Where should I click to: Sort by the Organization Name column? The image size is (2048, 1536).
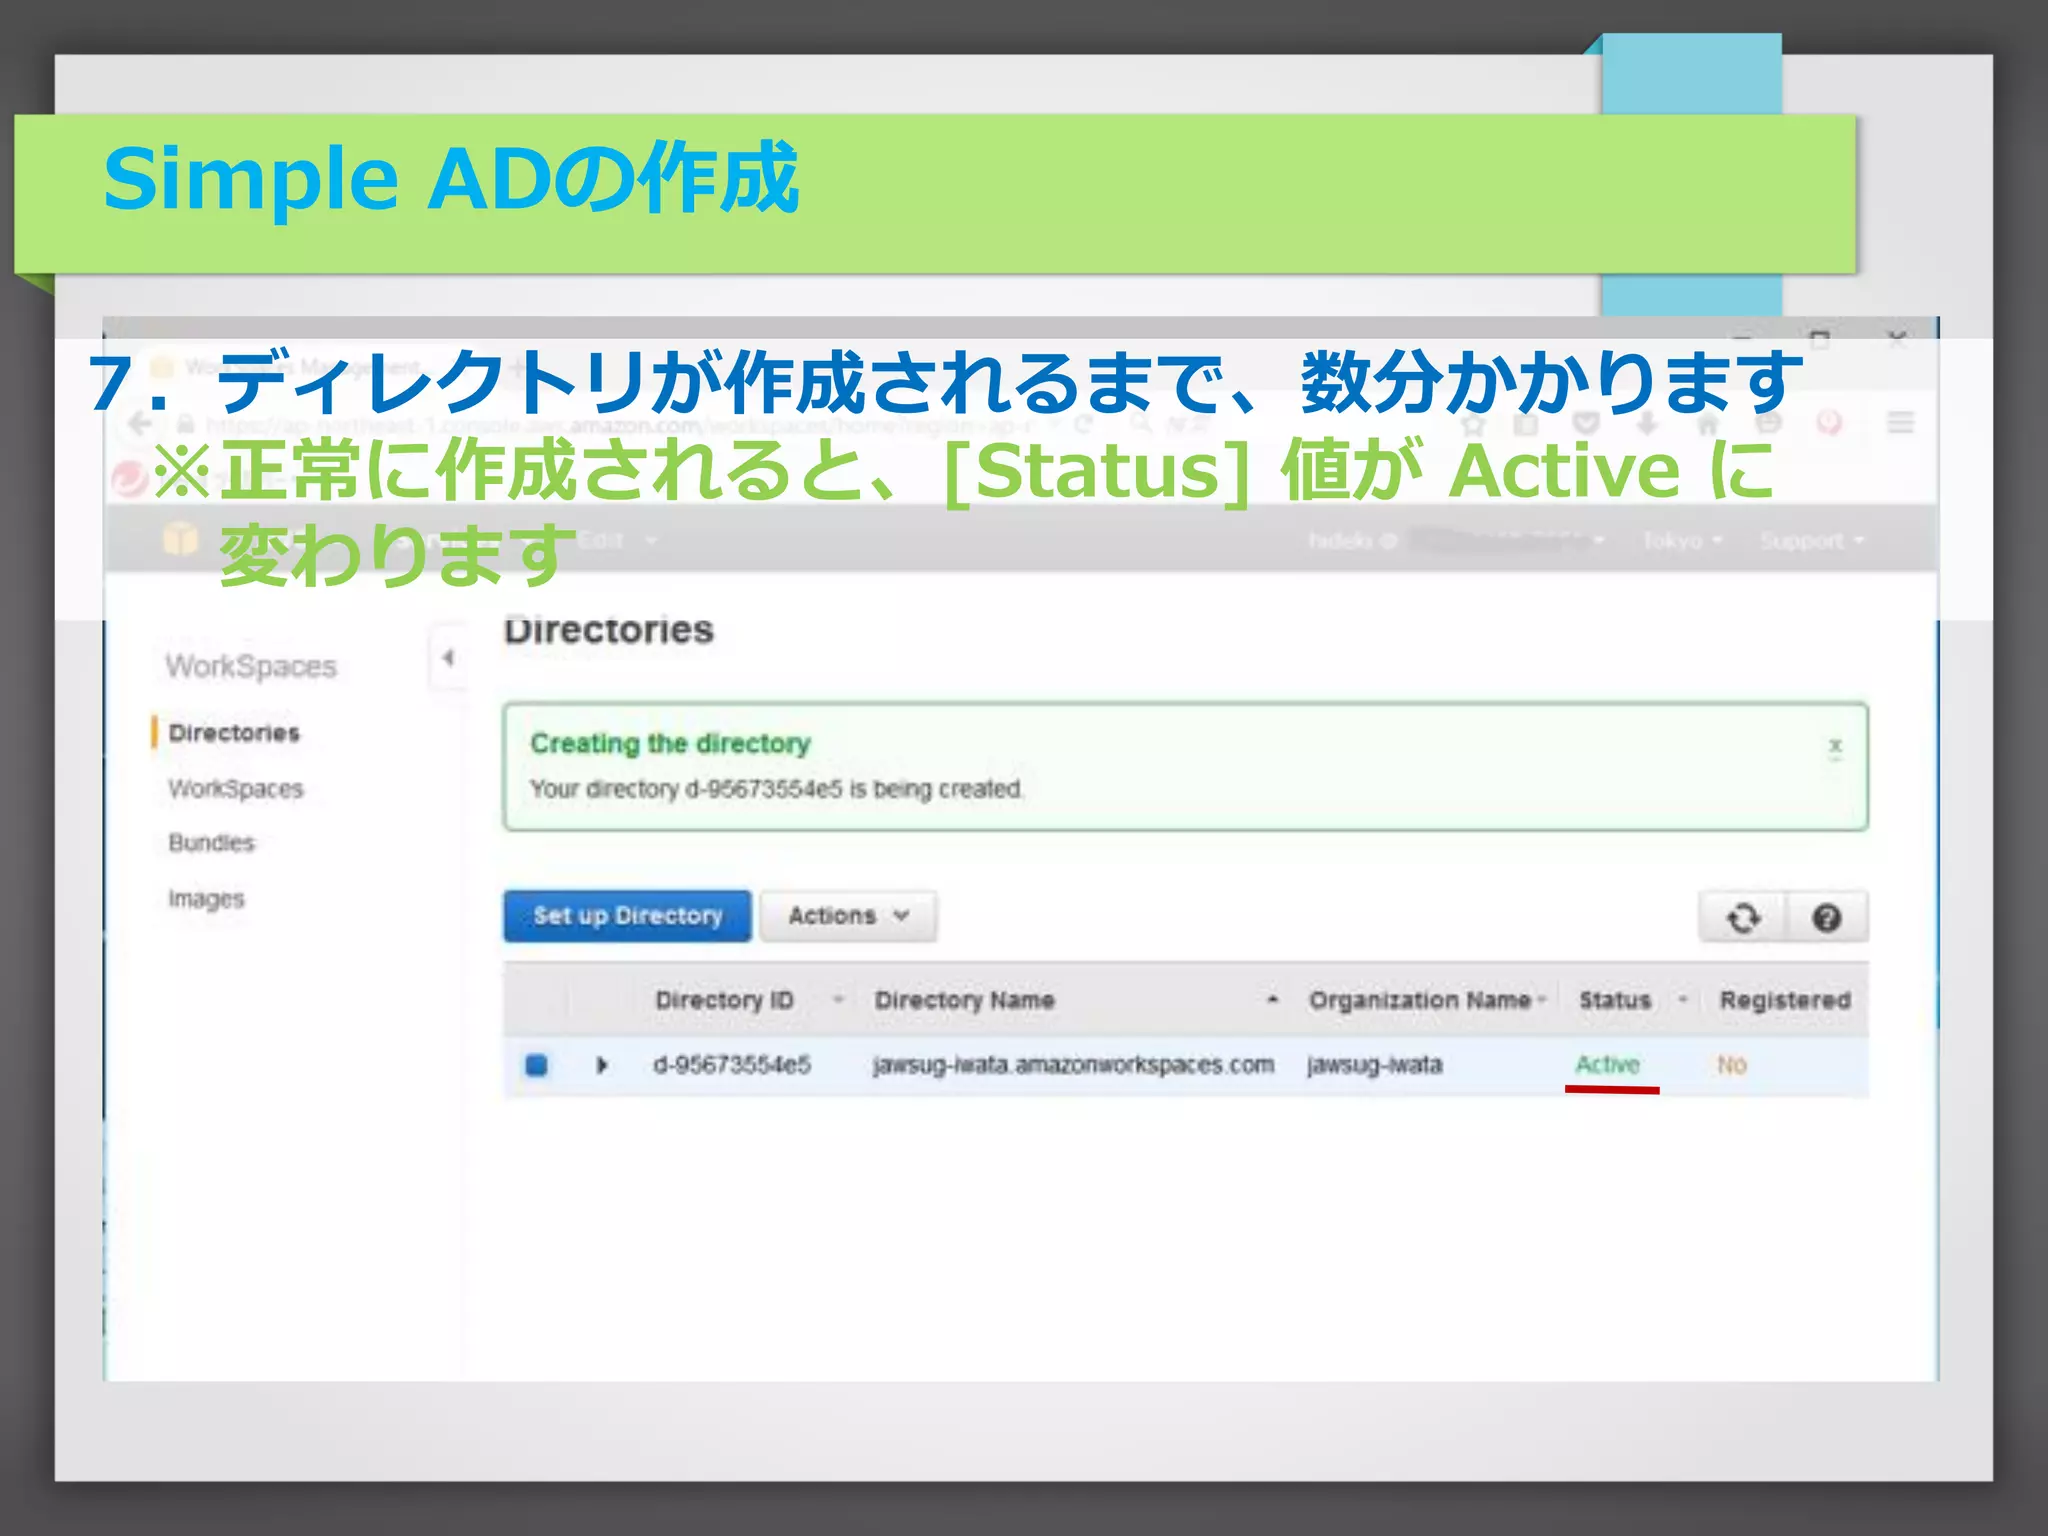[1420, 1000]
